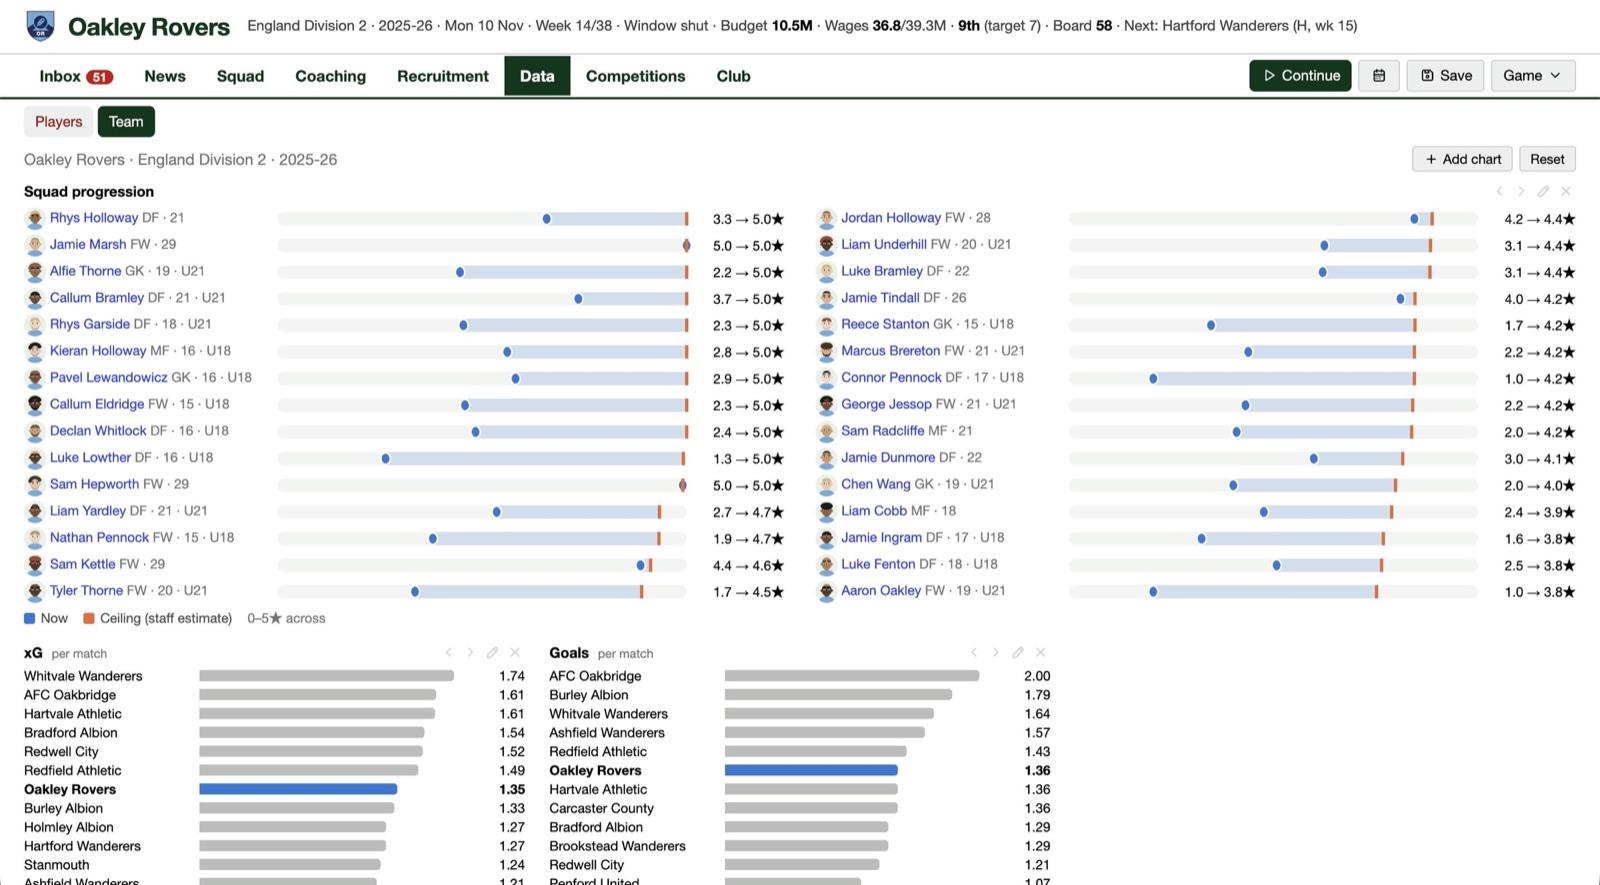The height and width of the screenshot is (885, 1600).
Task: Shift the Goals chart left with its arrow
Action: (x=973, y=652)
